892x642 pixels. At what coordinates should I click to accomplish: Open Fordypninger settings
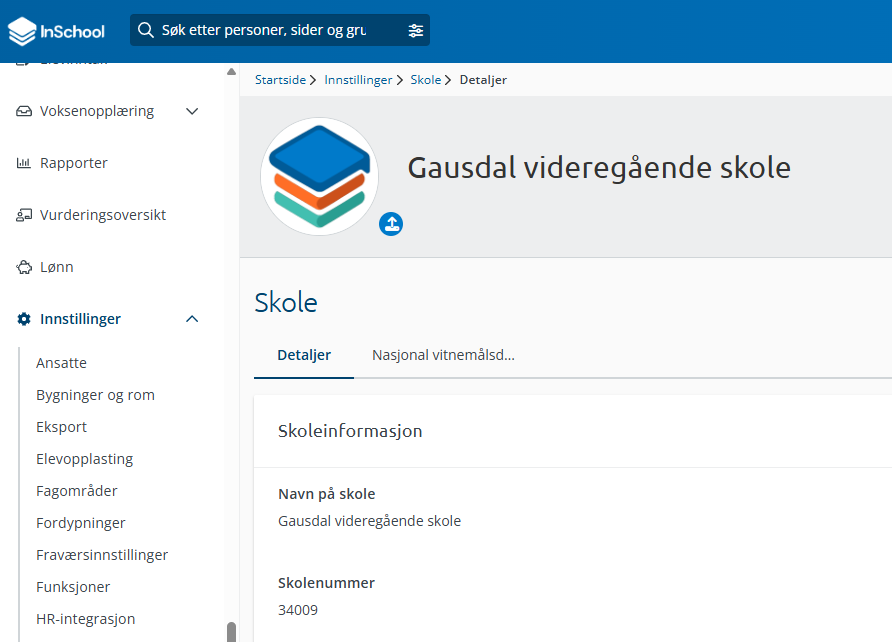[x=81, y=523]
